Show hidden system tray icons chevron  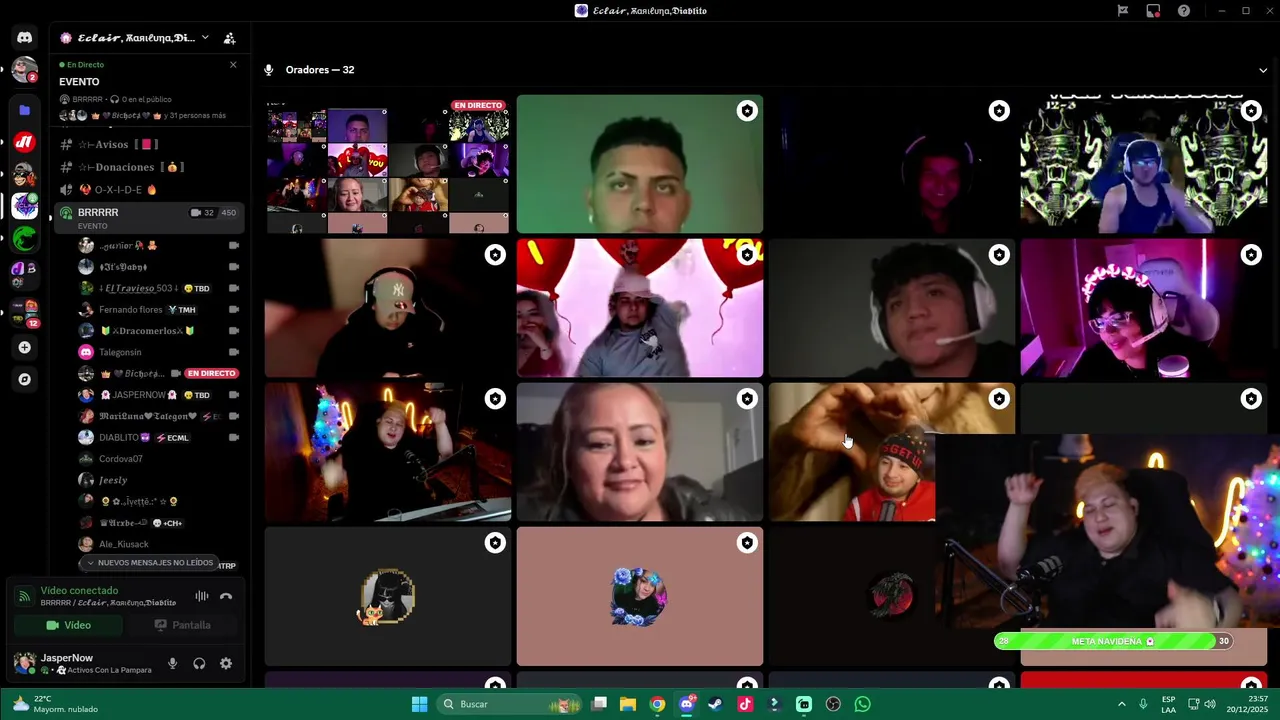click(x=1121, y=704)
